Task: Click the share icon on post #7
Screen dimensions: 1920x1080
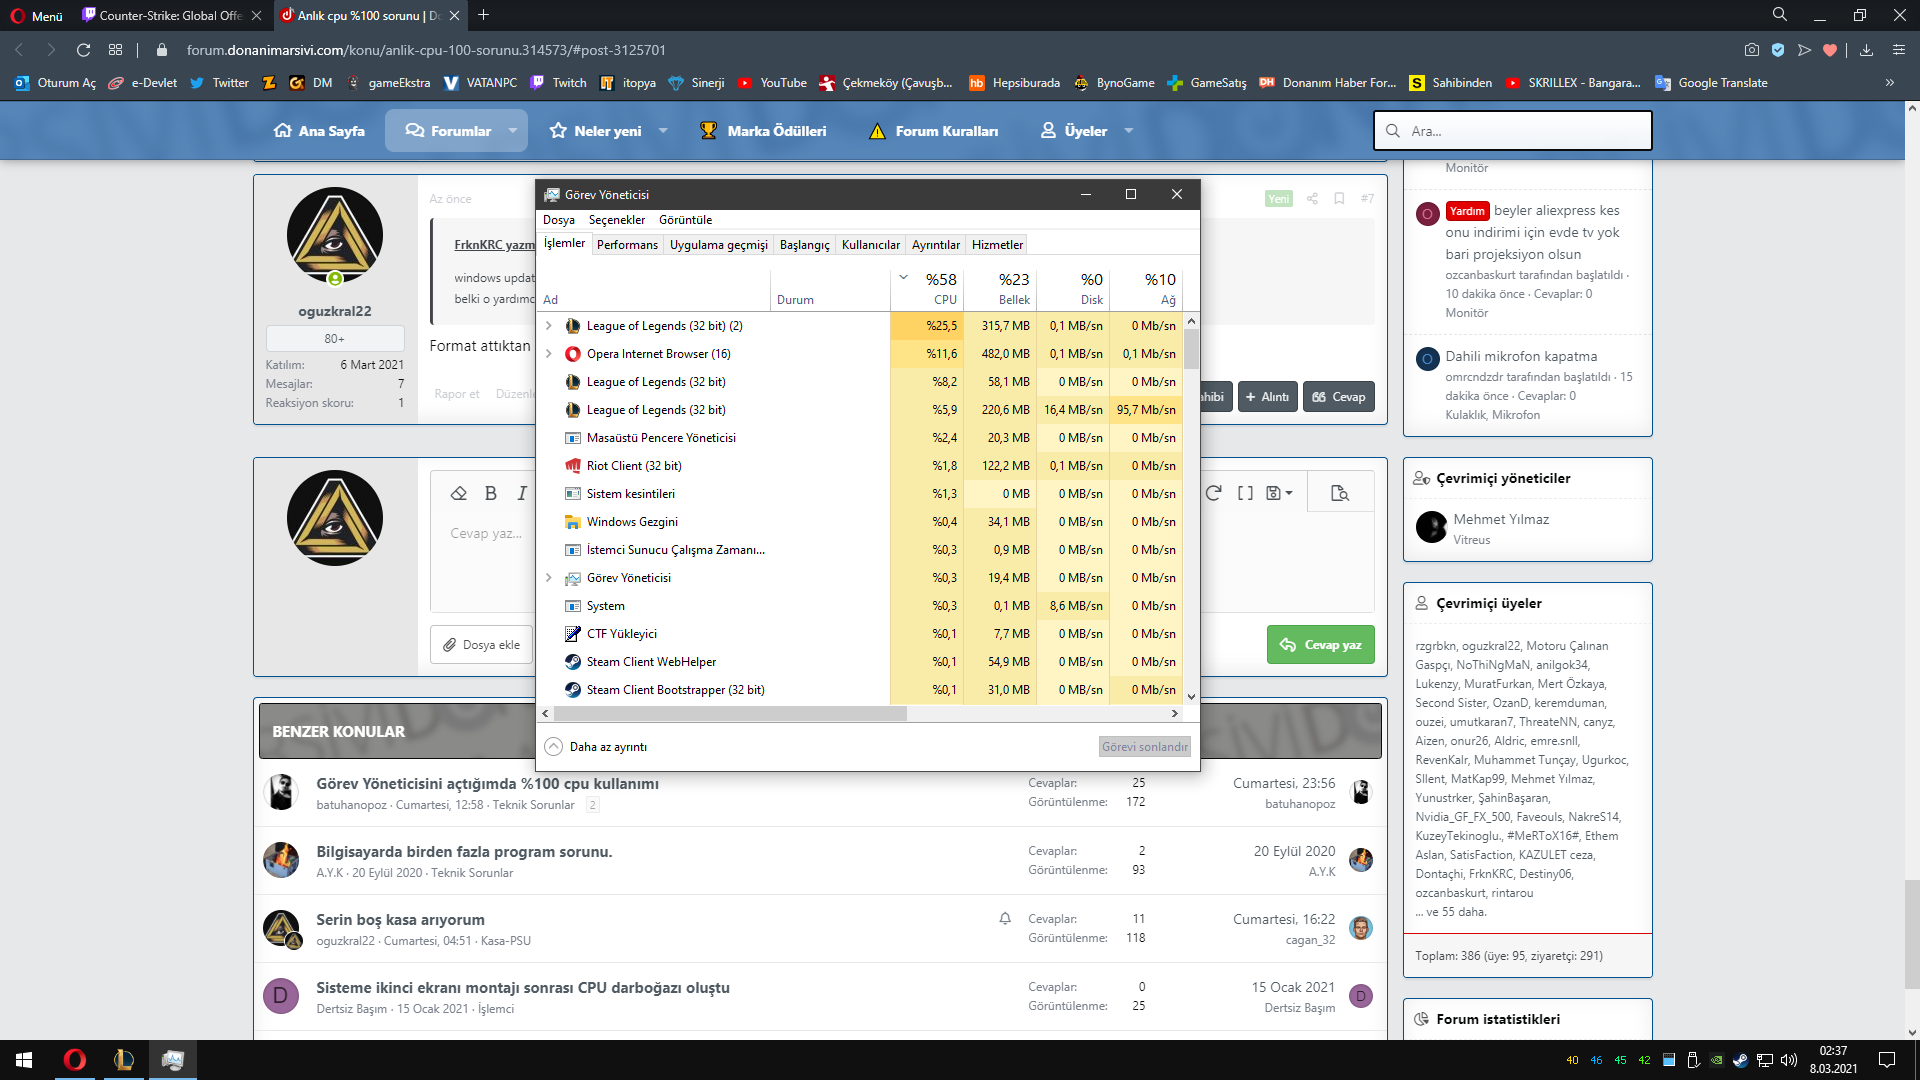Action: pos(1312,198)
